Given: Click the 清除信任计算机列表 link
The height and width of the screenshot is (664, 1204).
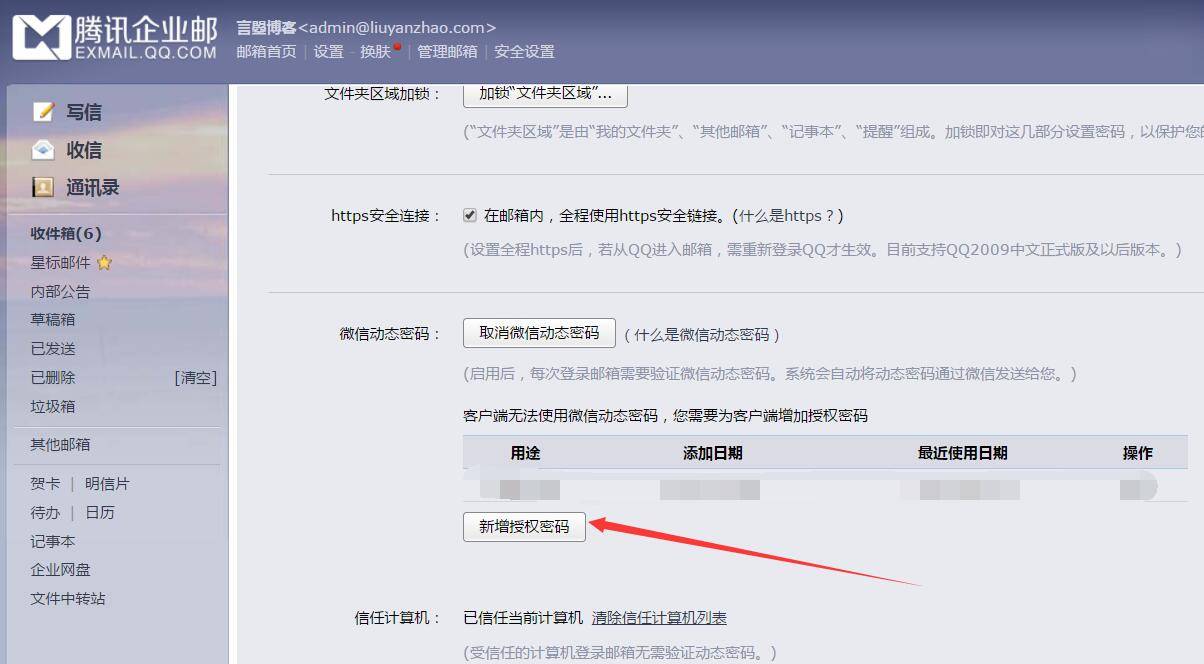Looking at the screenshot, I should click(659, 617).
